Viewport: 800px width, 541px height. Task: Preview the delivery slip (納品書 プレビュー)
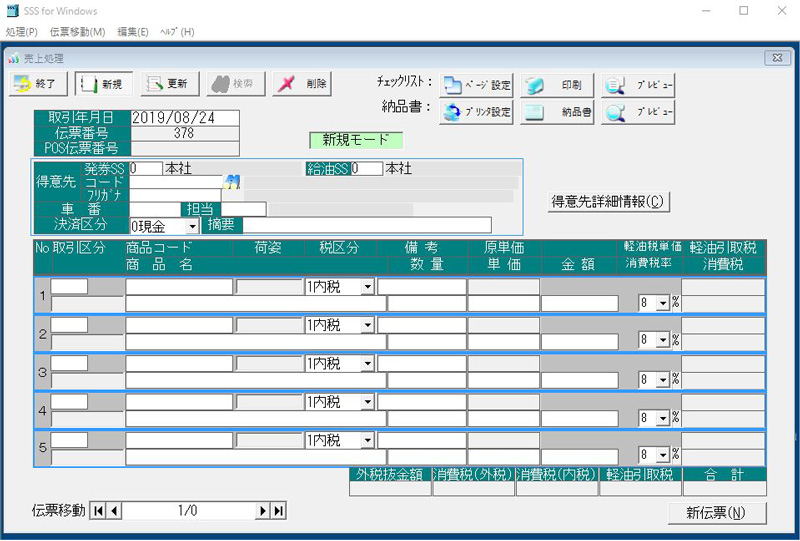[638, 112]
